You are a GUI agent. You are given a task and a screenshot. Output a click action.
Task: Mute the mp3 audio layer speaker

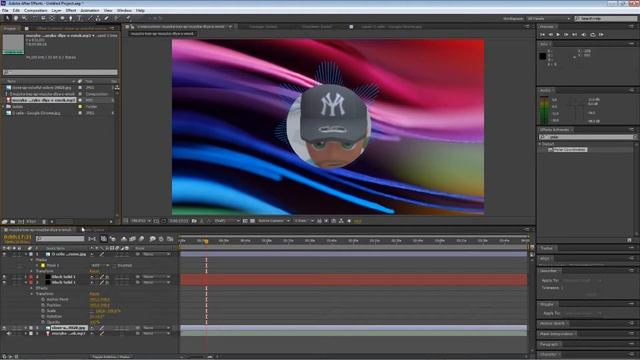[9, 333]
